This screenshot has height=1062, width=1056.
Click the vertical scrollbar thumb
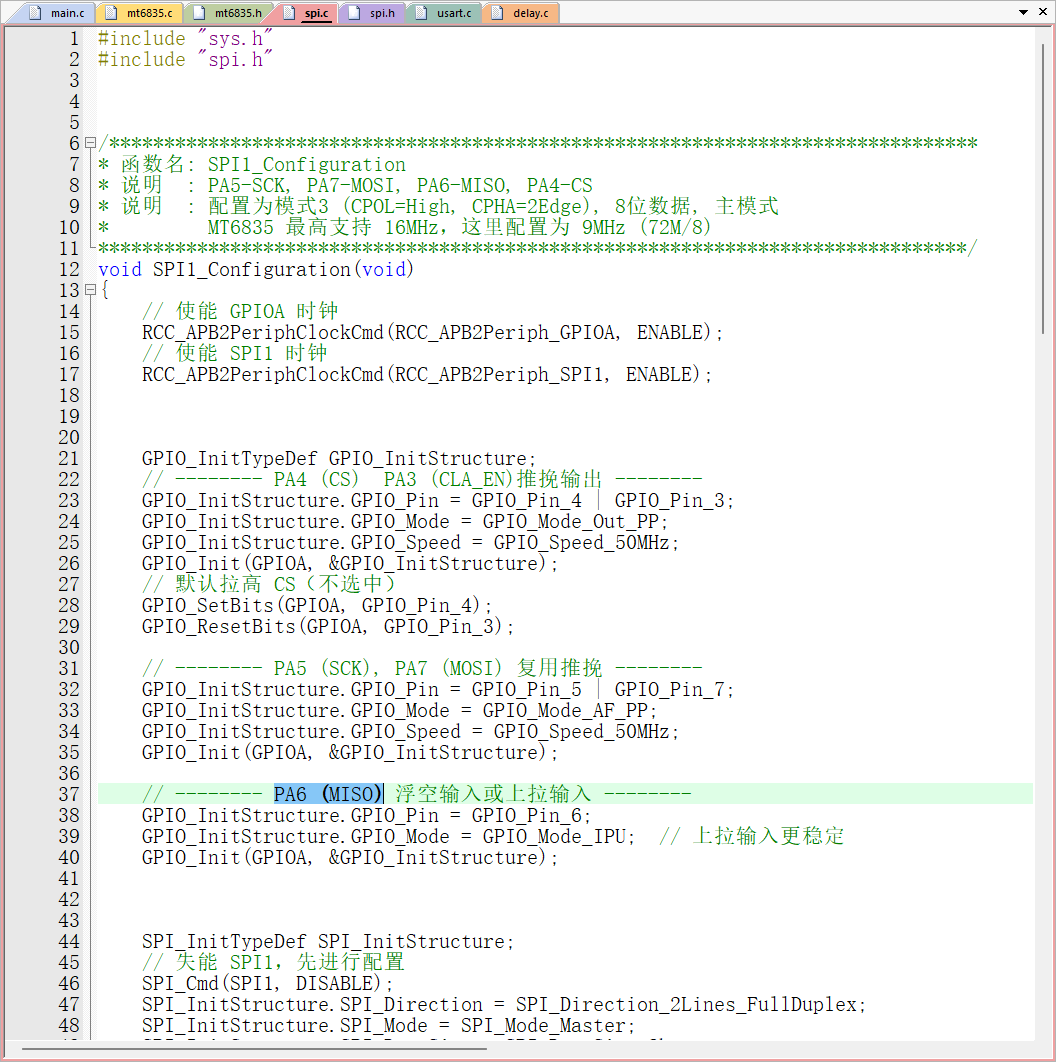(x=1043, y=188)
